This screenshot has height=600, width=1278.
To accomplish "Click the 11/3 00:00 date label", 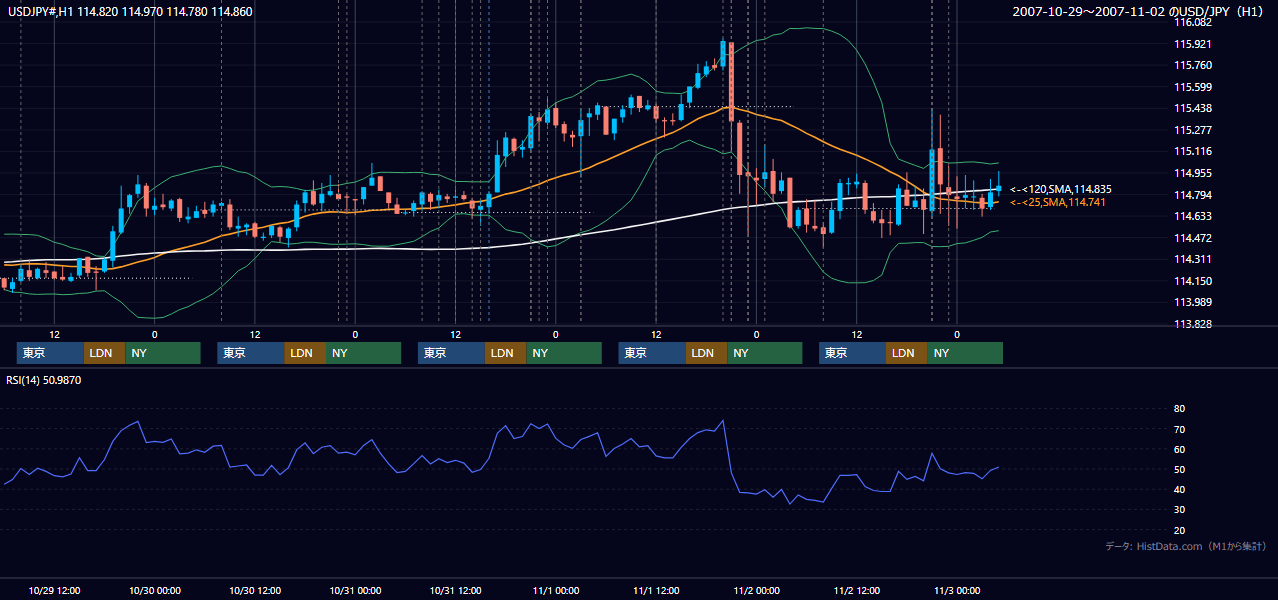I will pos(957,590).
